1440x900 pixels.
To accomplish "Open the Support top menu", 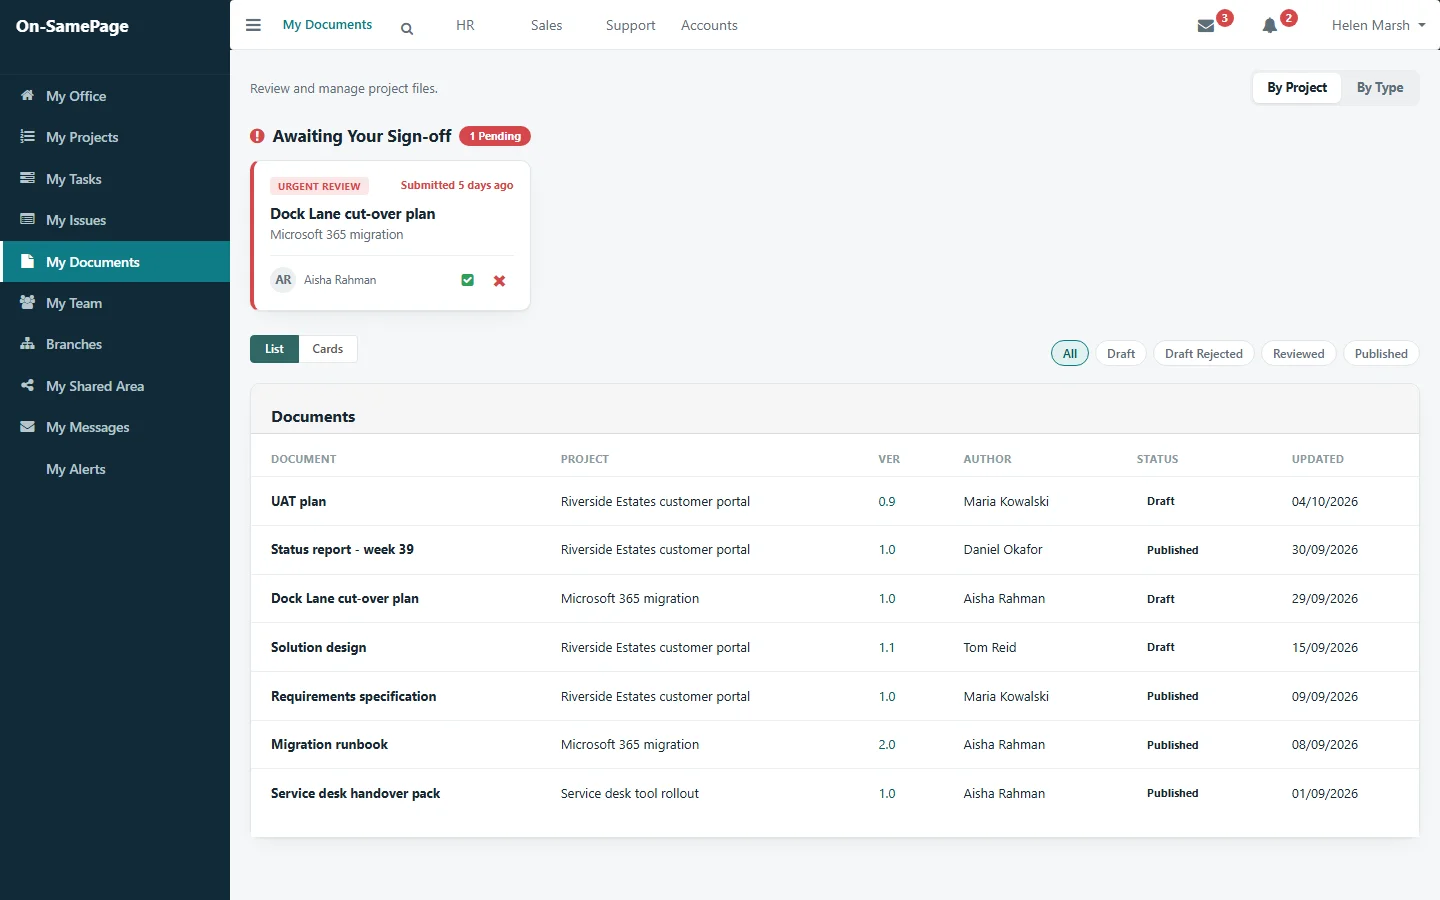I will point(630,26).
